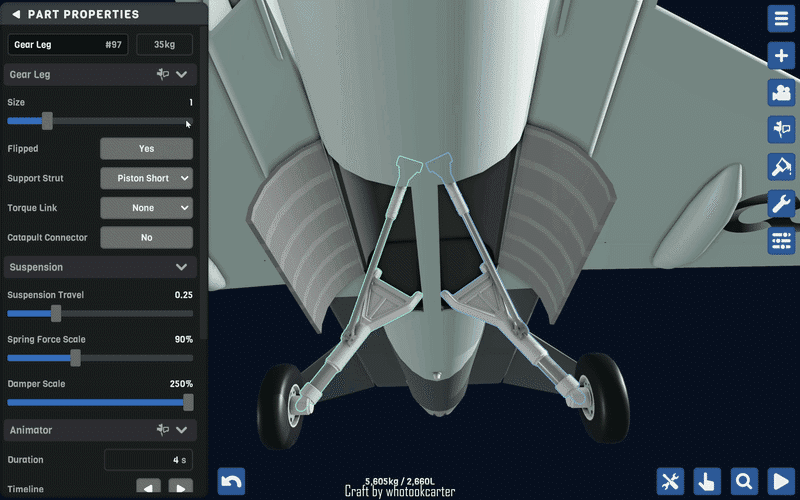The image size is (800, 500).
Task: Step timeline backward with left arrow
Action: point(148,487)
